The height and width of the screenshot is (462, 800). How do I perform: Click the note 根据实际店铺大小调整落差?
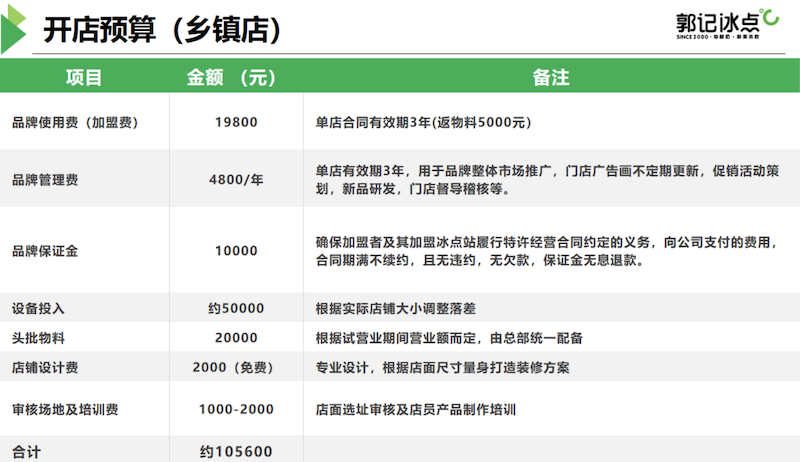click(395, 309)
